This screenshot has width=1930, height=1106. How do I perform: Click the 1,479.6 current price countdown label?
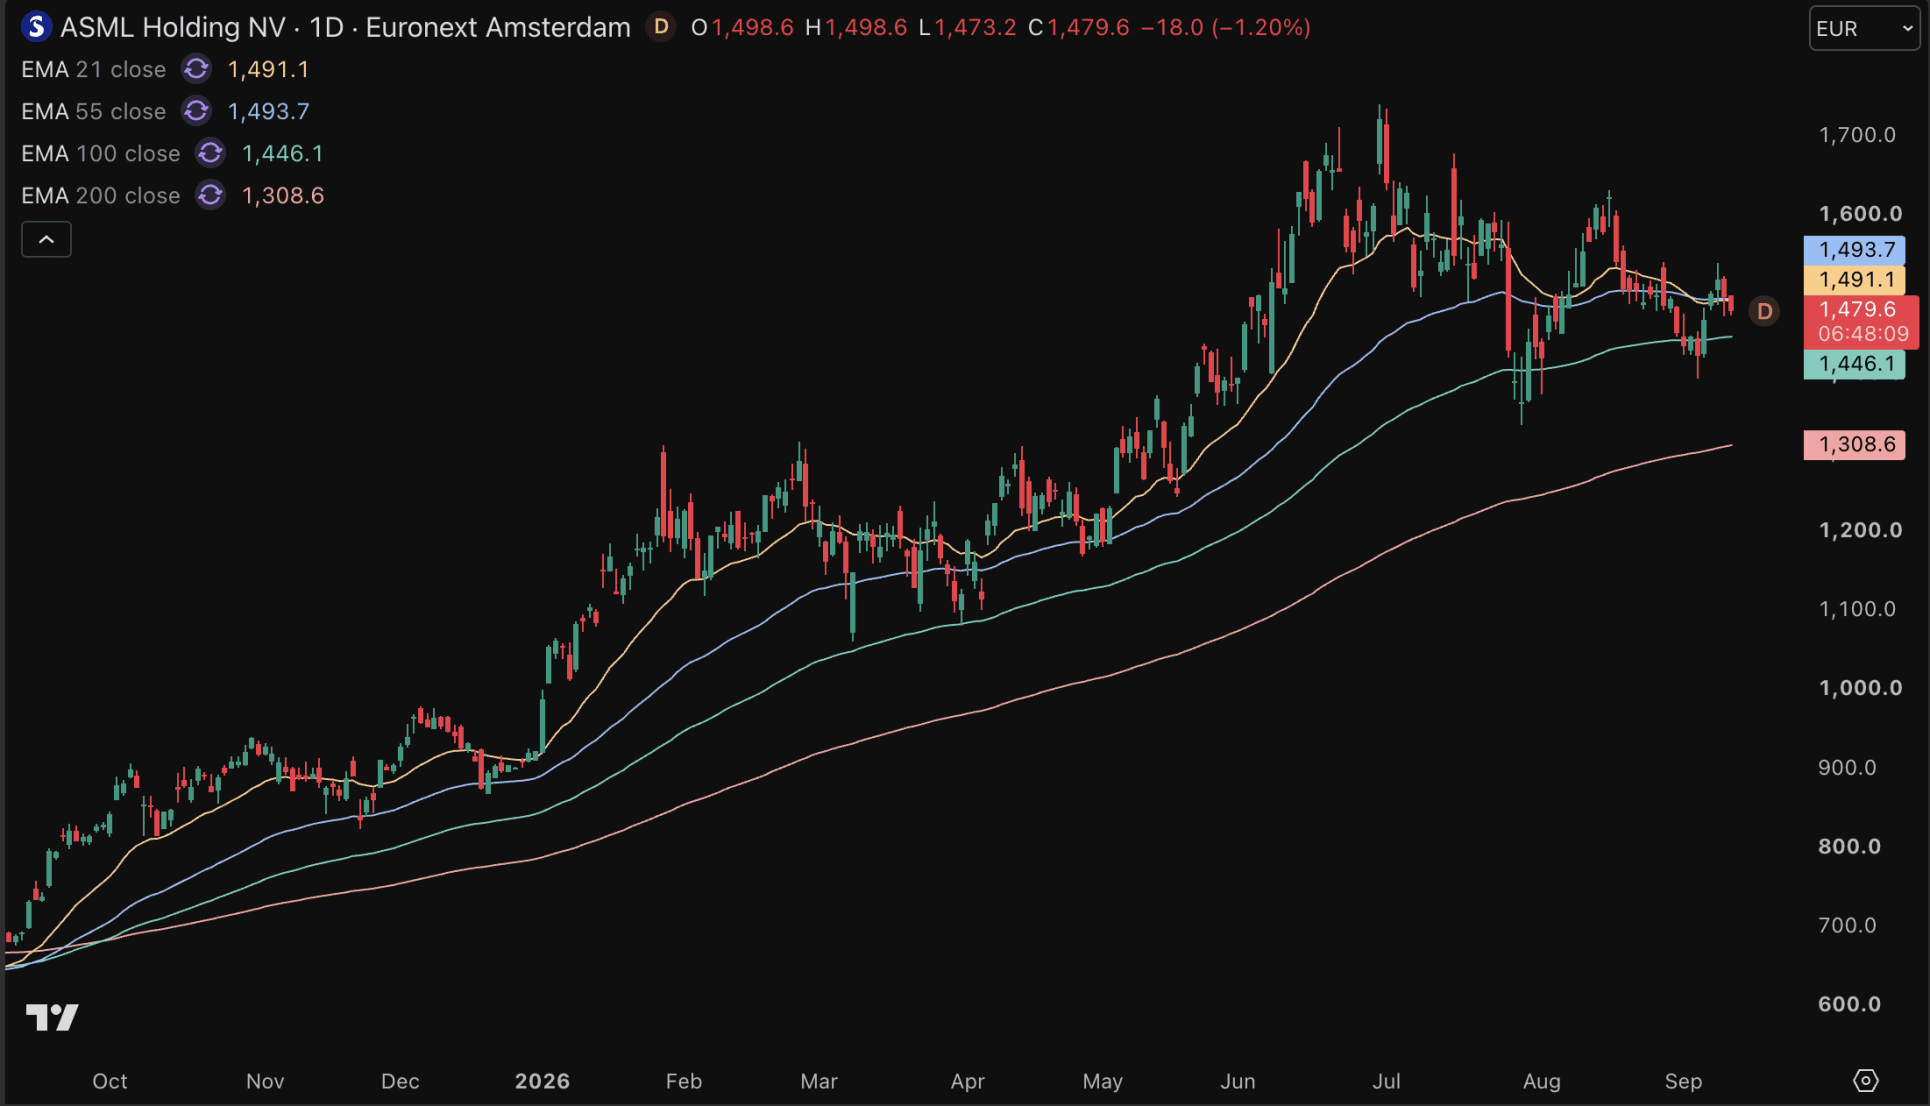click(1861, 322)
